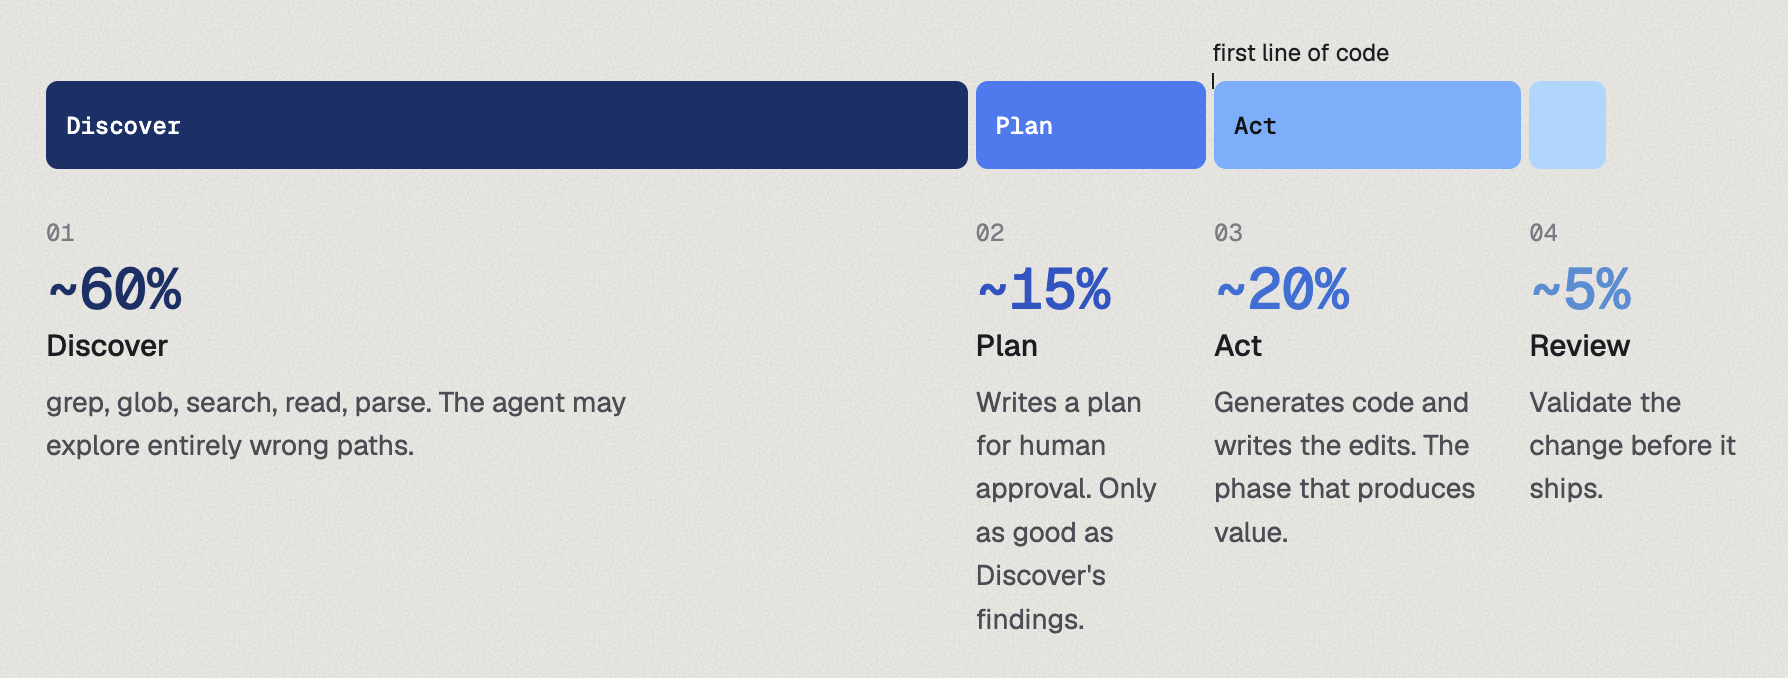Click the 'grep, glob, search' description text
Image resolution: width=1788 pixels, height=678 pixels.
pos(336,424)
